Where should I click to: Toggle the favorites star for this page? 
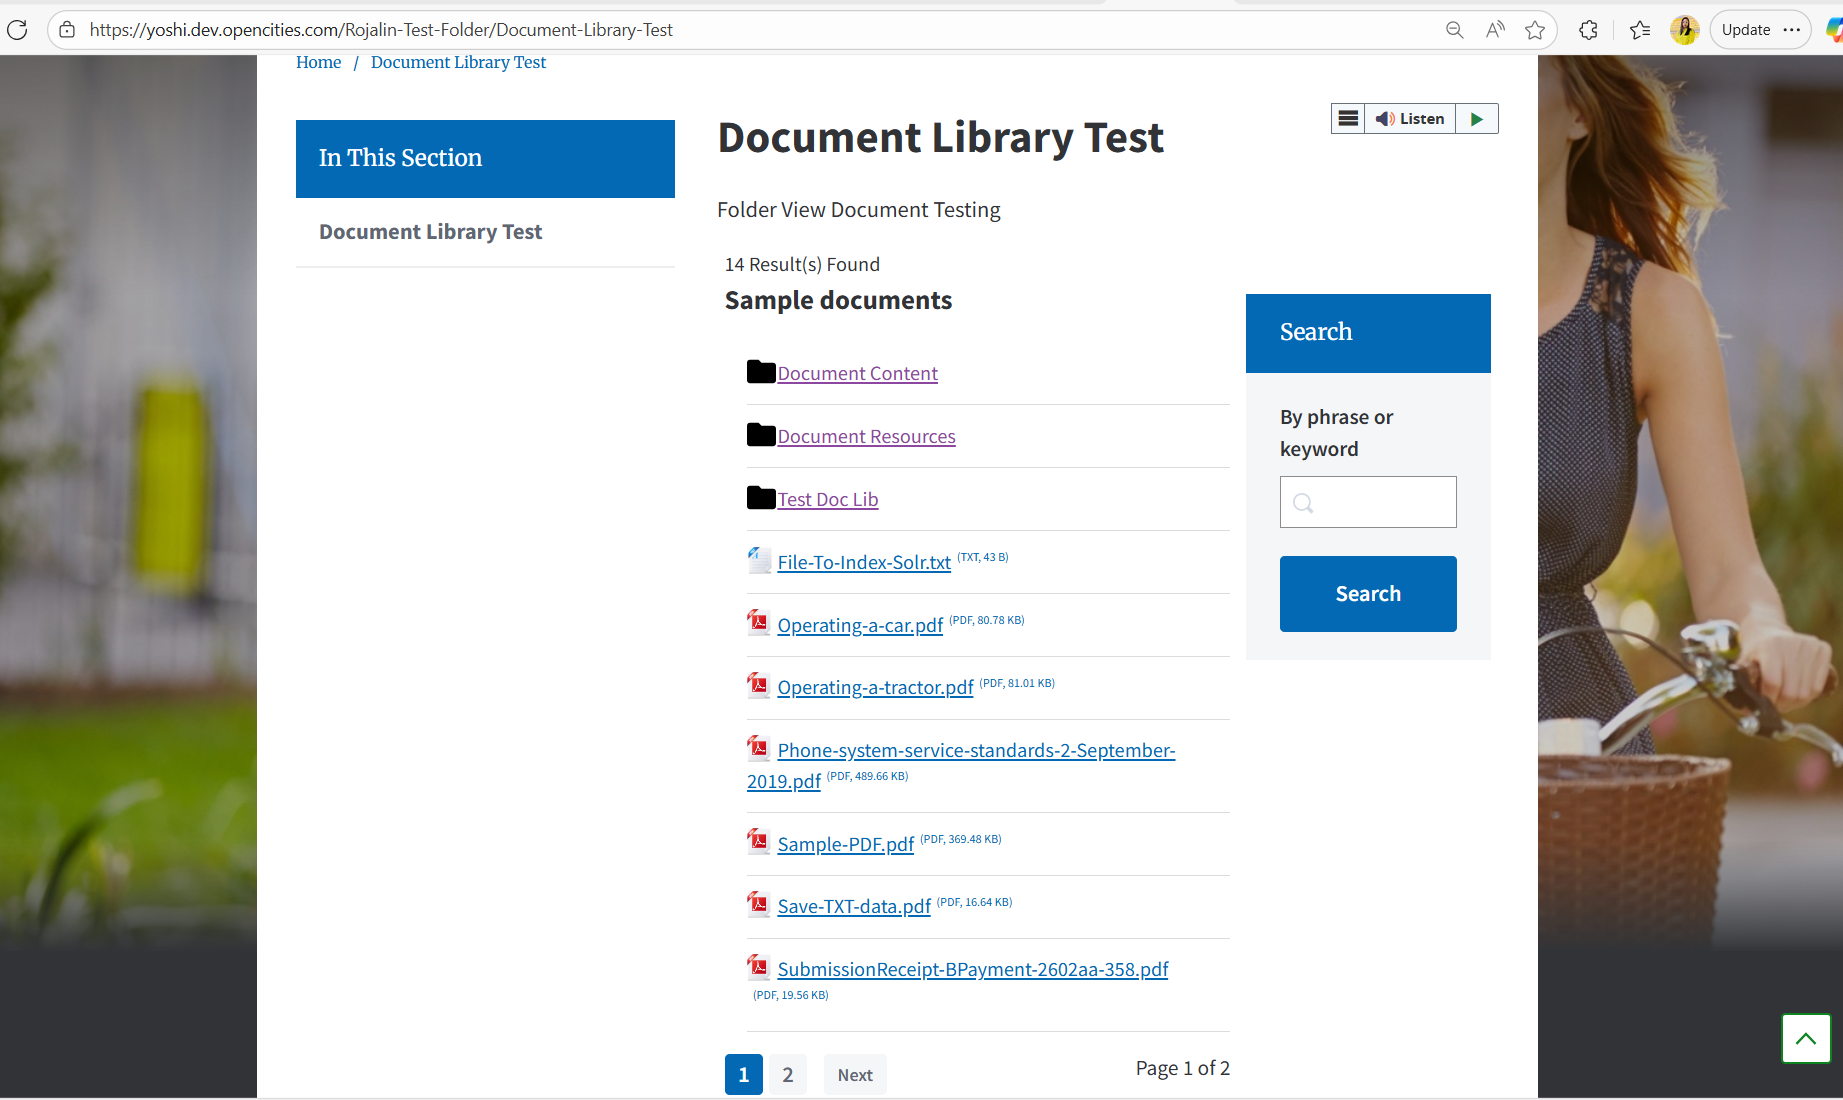[x=1536, y=29]
